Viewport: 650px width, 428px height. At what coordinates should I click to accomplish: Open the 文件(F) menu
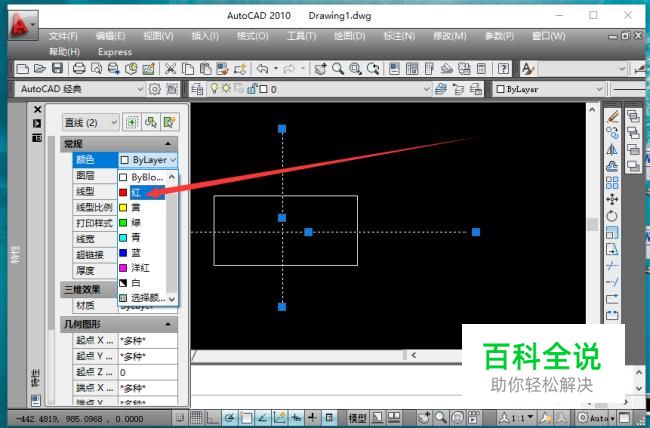pyautogui.click(x=63, y=36)
